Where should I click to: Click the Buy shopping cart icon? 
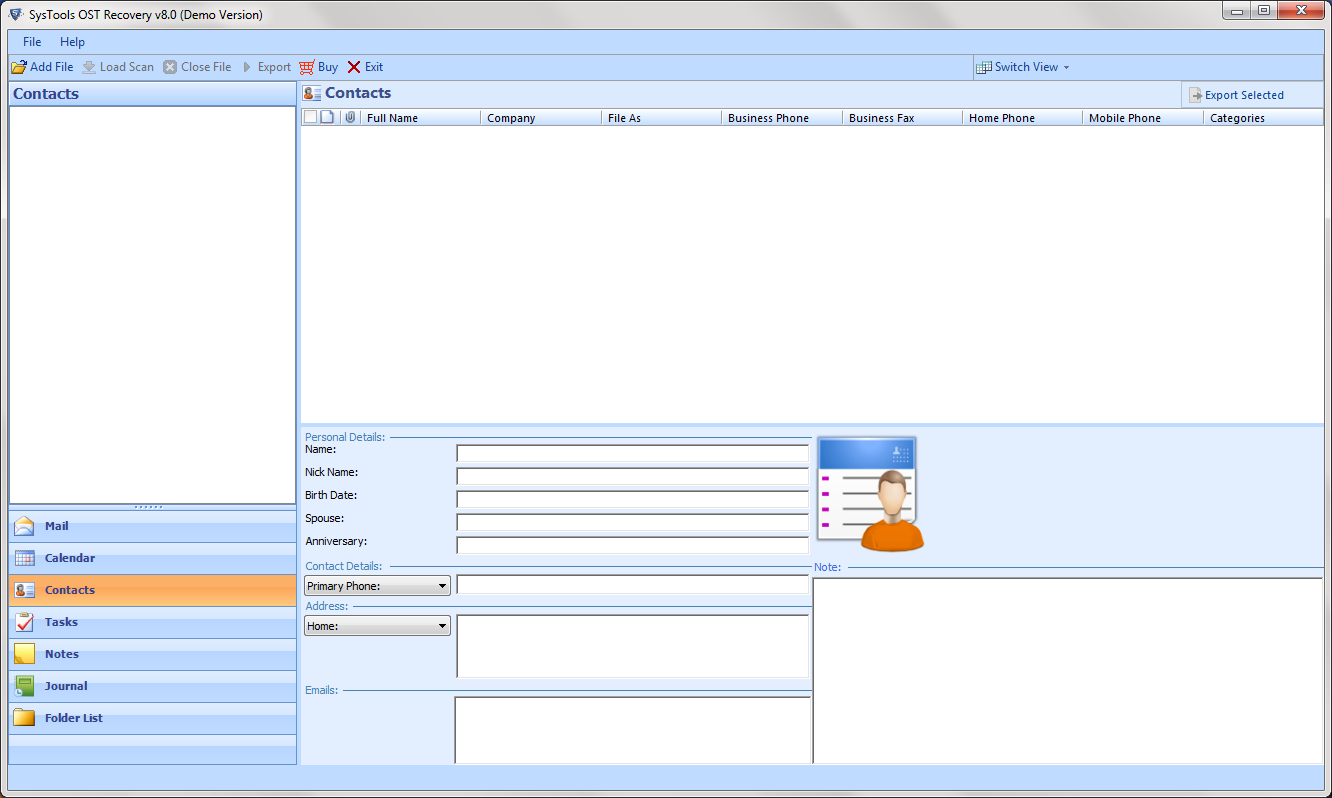point(307,67)
